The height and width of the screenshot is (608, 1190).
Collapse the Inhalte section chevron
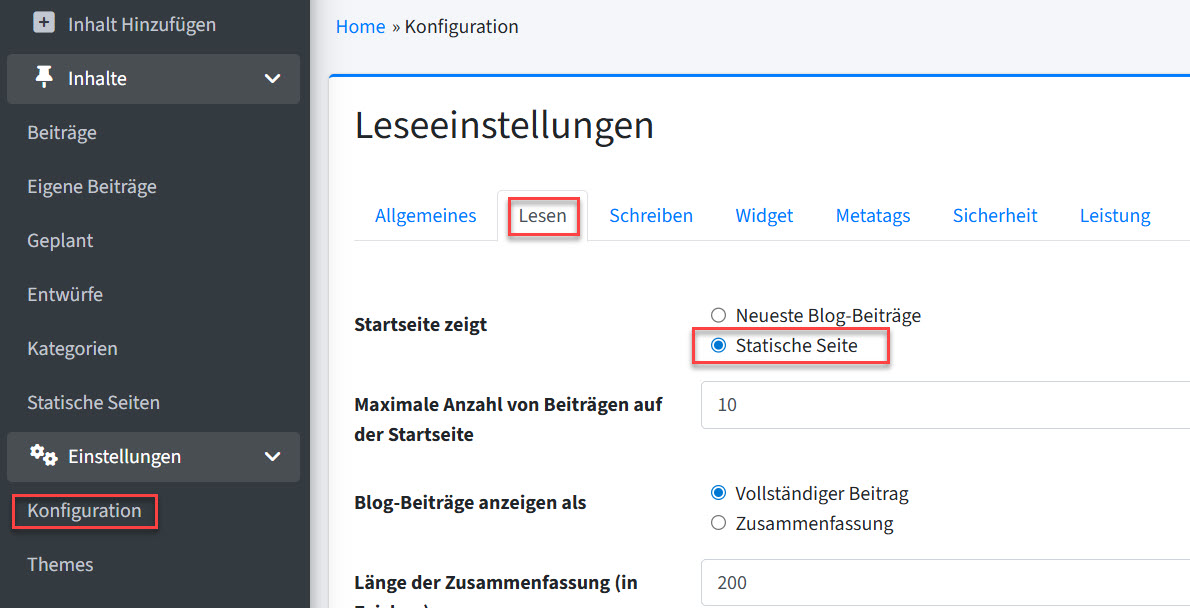pos(272,79)
